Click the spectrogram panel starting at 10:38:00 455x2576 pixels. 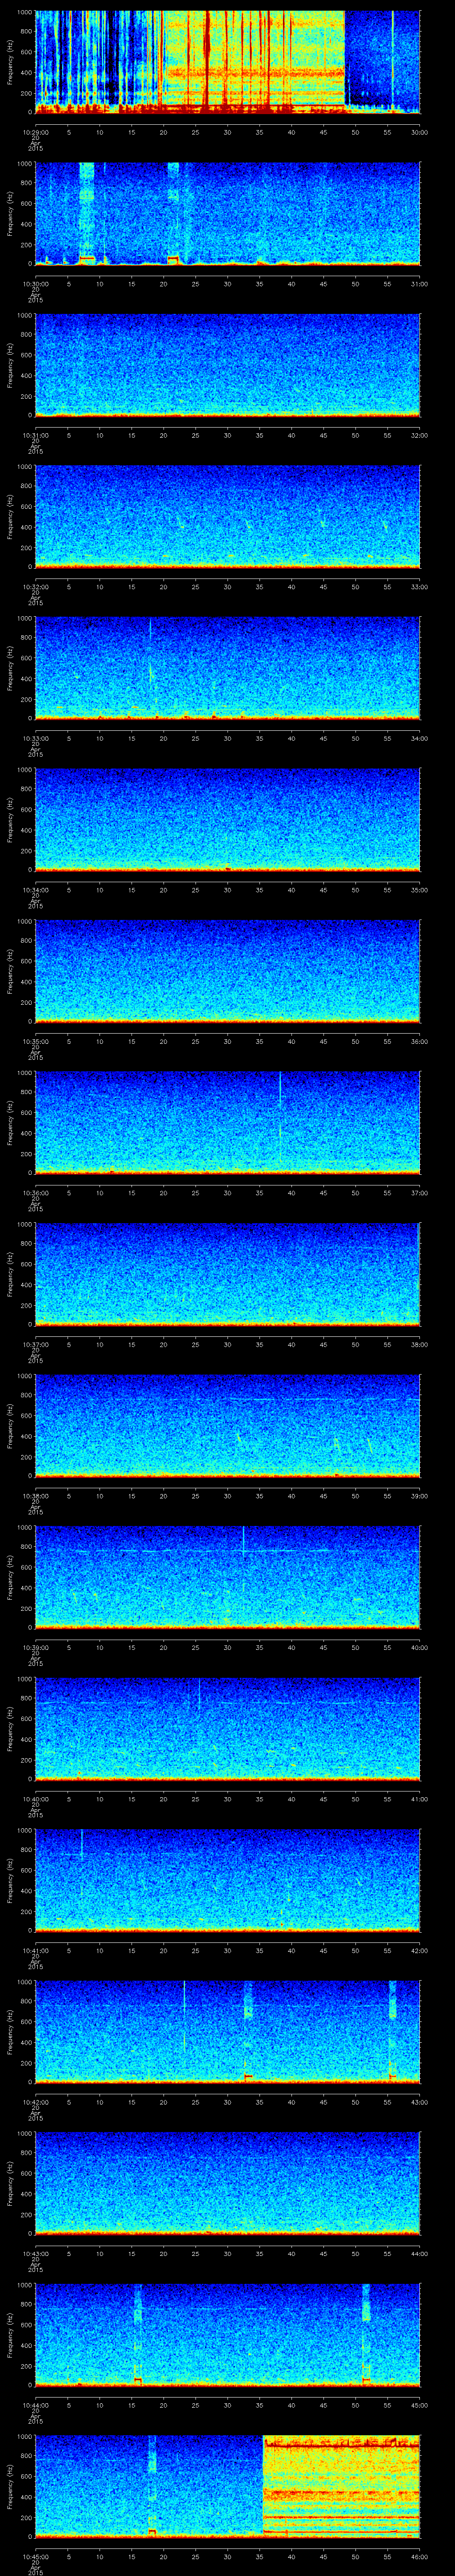point(227,1425)
